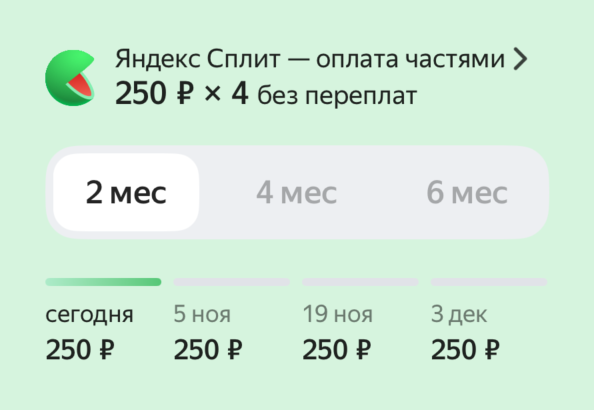Image resolution: width=594 pixels, height=410 pixels.
Task: Choose the 6 мес payment period
Action: (467, 192)
